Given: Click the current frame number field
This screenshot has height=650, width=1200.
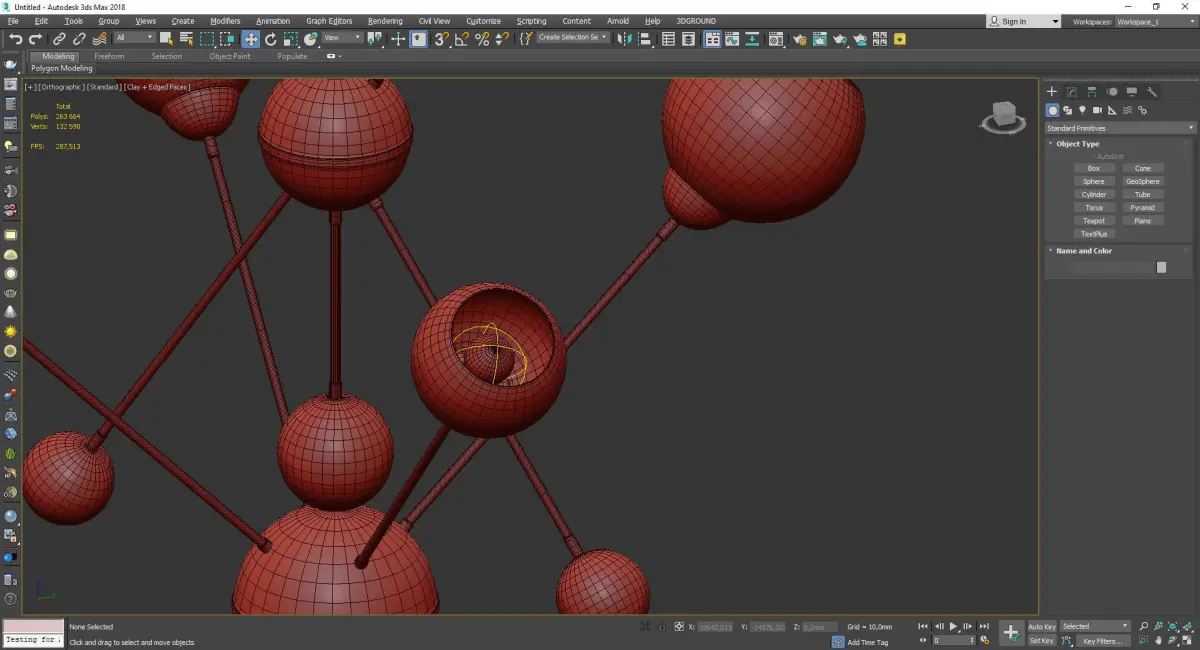Looking at the screenshot, I should (x=952, y=640).
